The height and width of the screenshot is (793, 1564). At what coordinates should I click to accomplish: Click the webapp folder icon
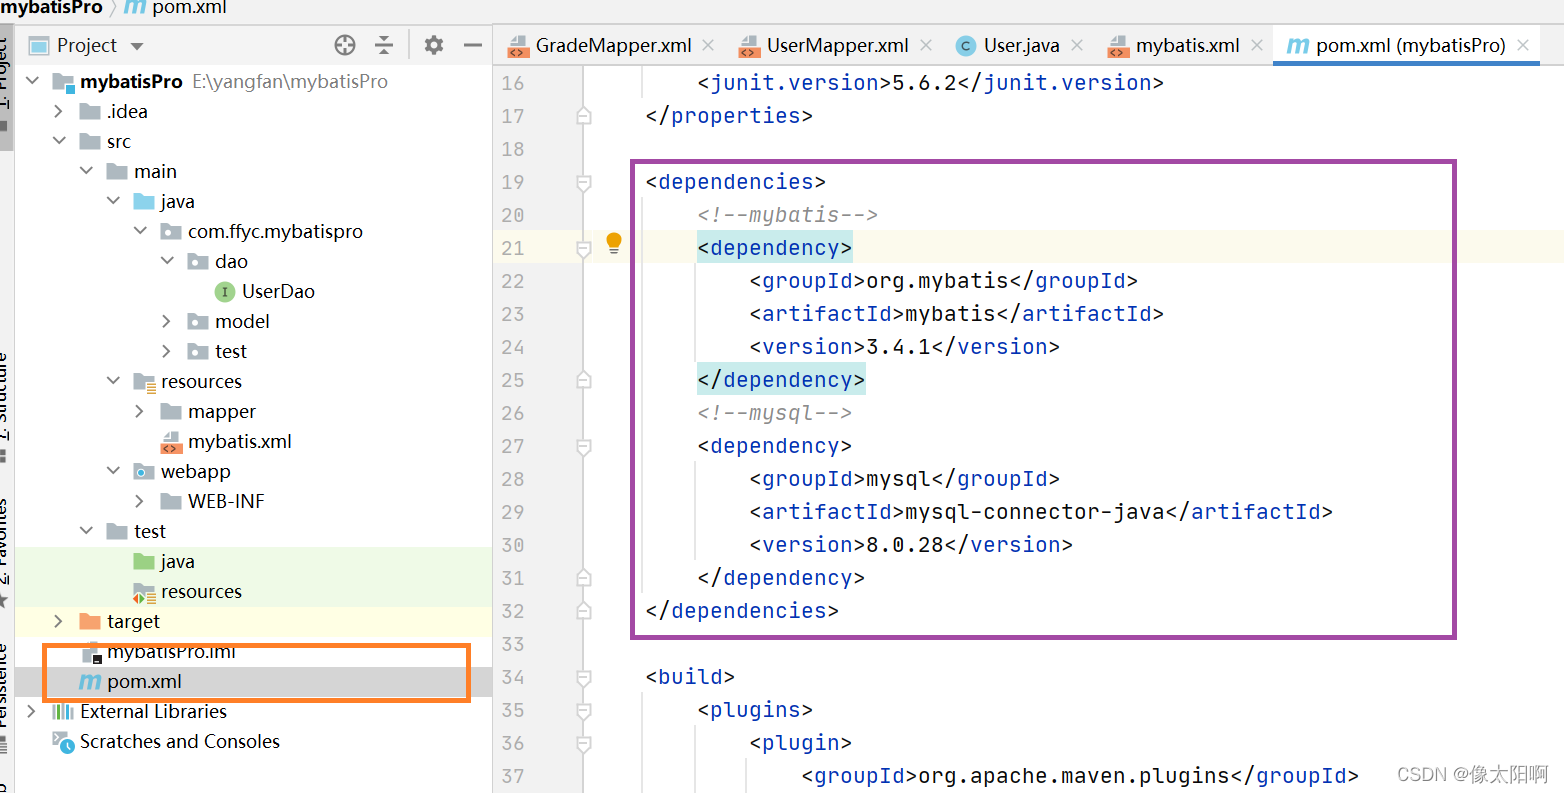coord(144,471)
